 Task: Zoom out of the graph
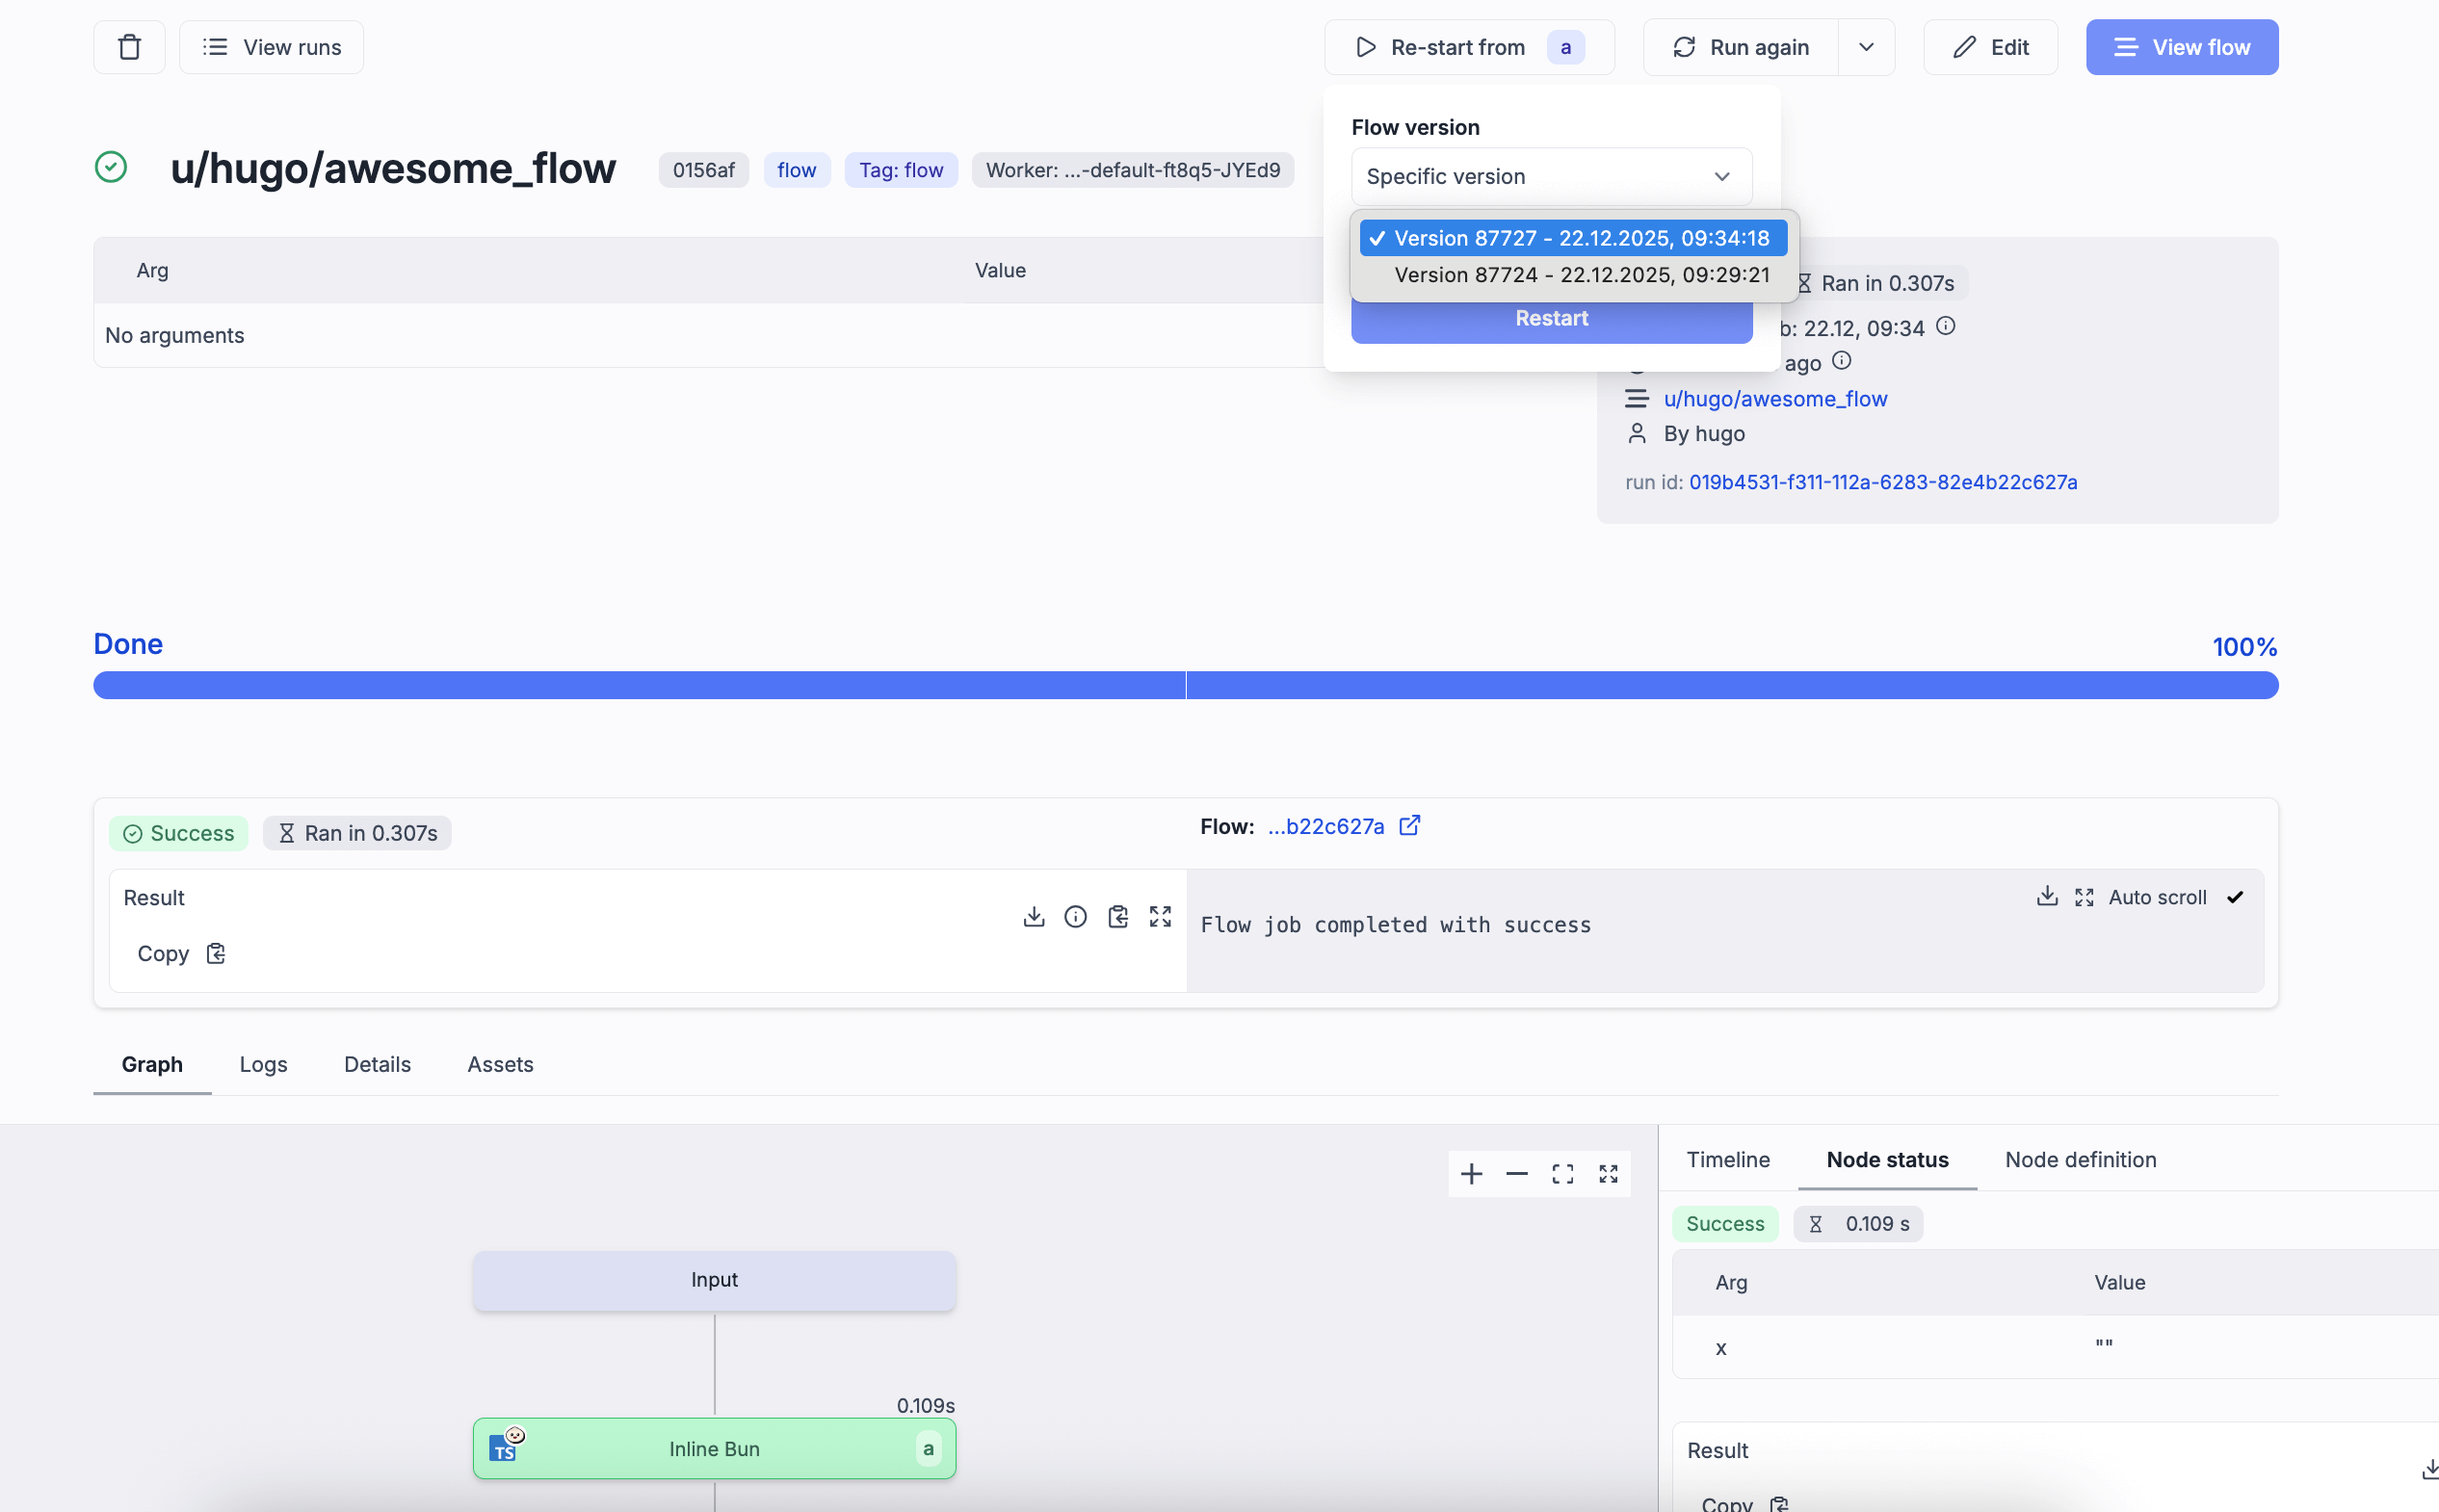1516,1173
